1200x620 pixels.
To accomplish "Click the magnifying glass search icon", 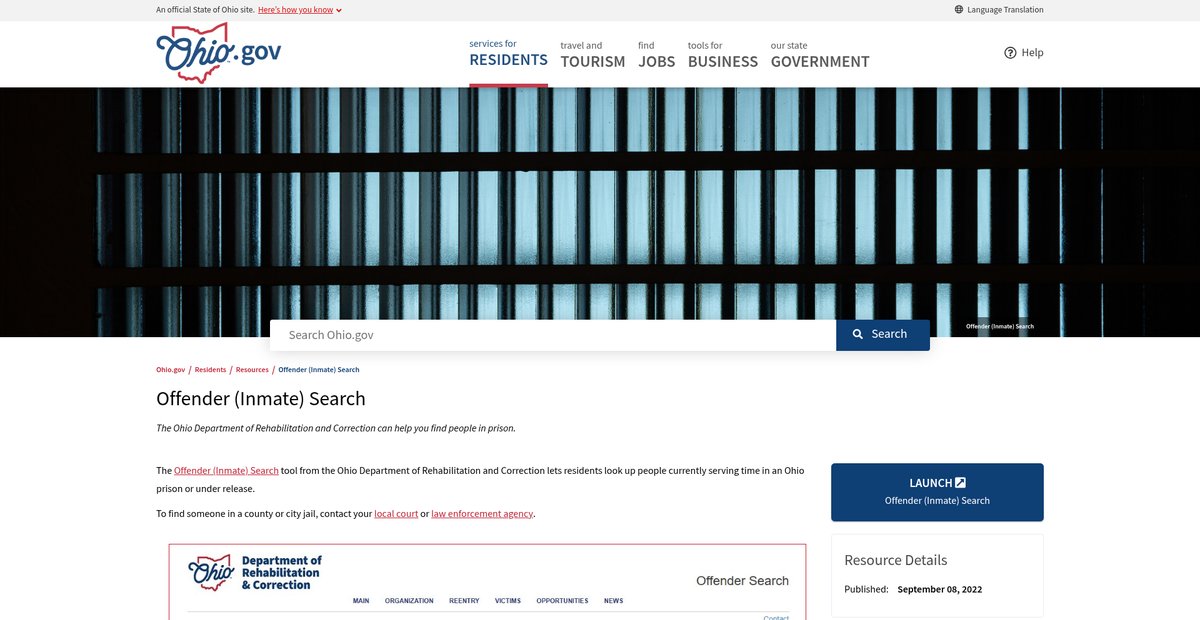I will click(858, 335).
